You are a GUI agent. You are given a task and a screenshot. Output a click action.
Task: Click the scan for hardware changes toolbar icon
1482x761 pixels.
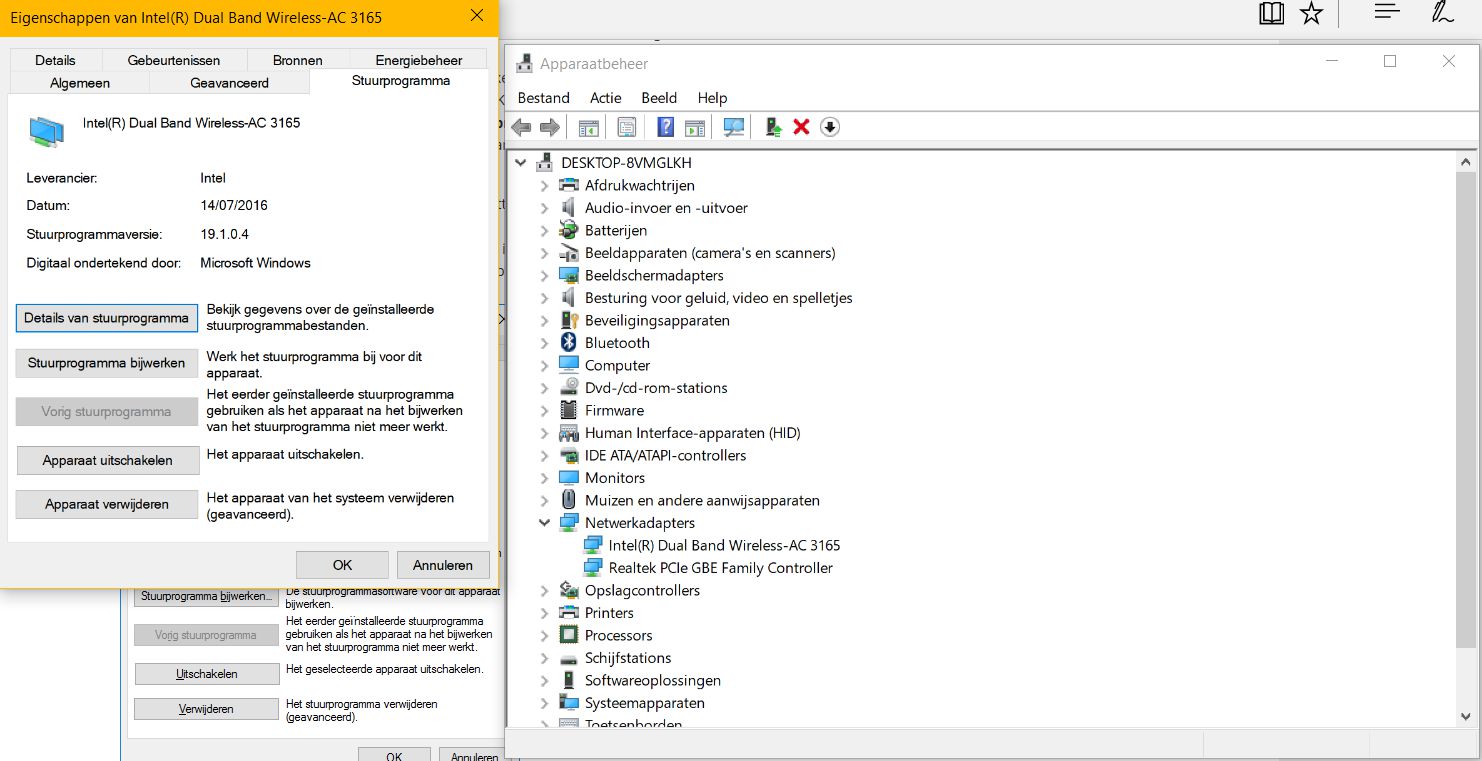[x=734, y=127]
